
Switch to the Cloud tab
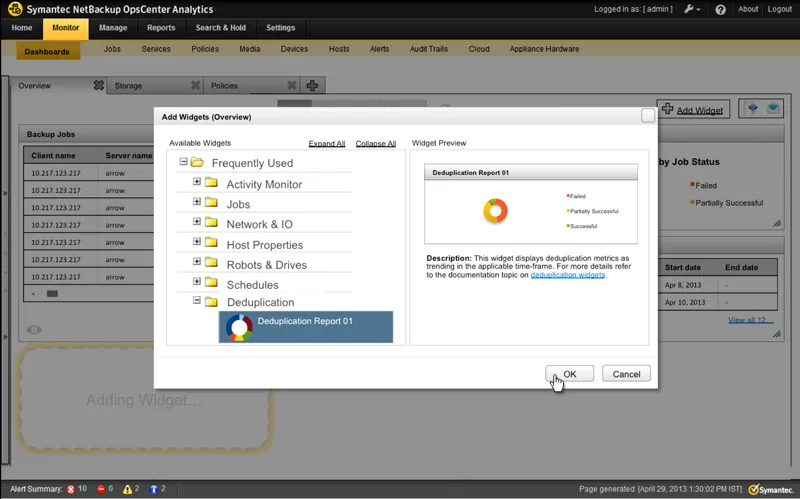click(479, 49)
